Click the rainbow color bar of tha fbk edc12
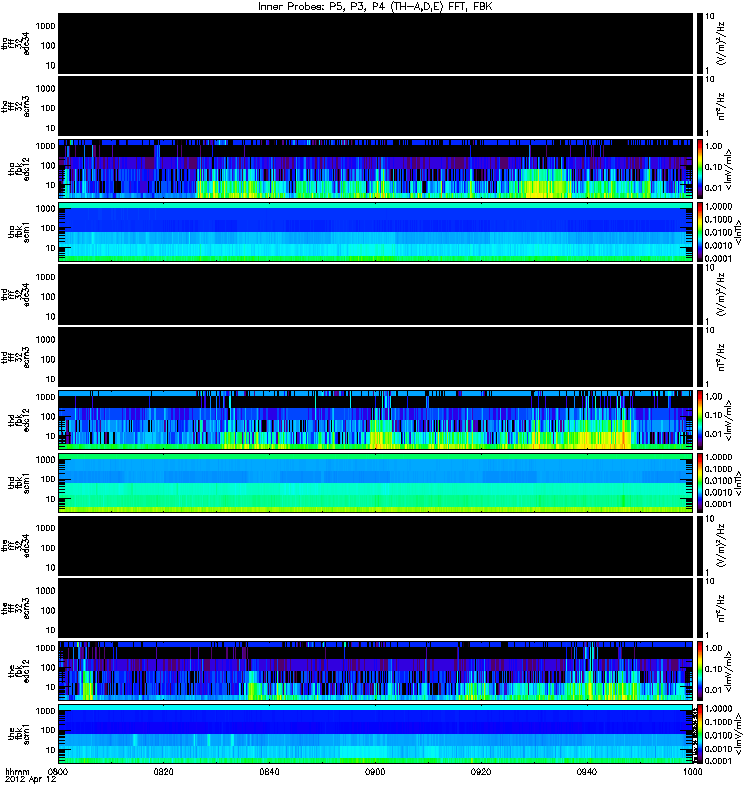Viewport: 750px width, 800px height. [x=700, y=169]
